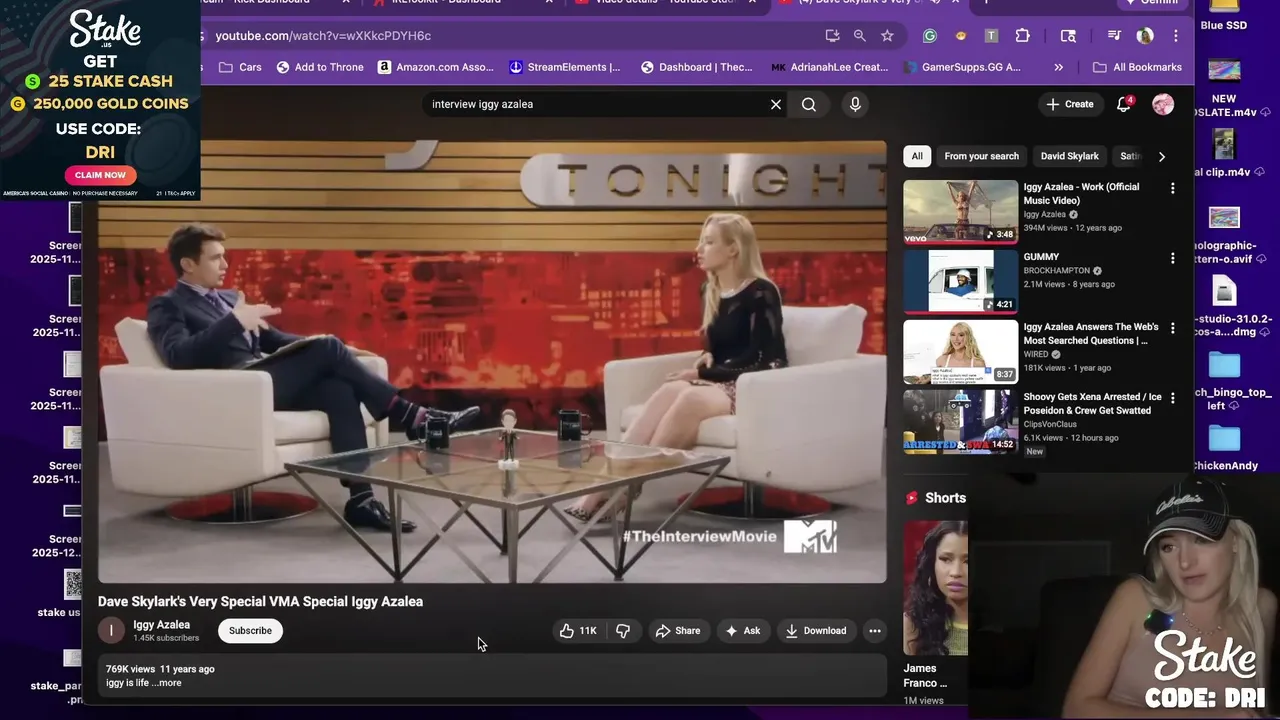Open the media controls icon in toolbar
This screenshot has height=720, width=1280.
1114,36
